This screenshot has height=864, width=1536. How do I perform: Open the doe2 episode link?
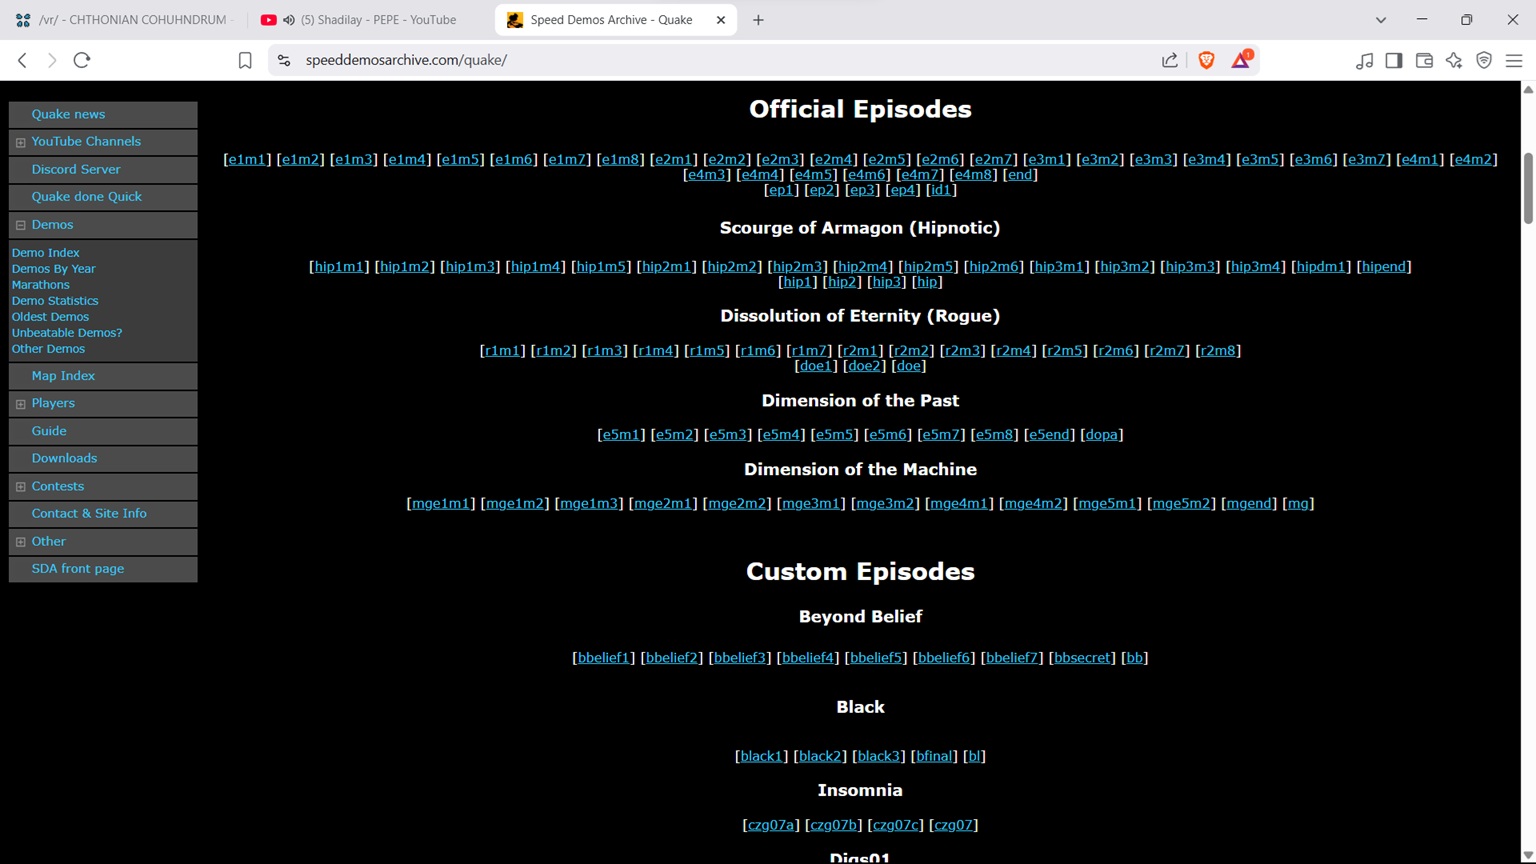[x=863, y=366]
